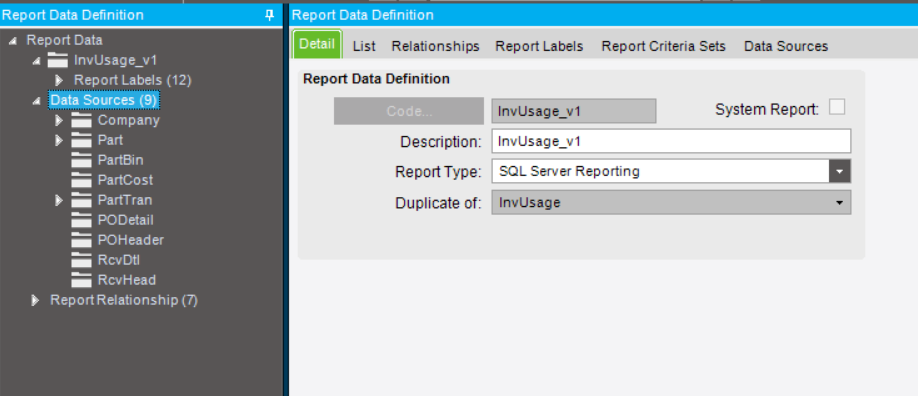The image size is (918, 396).
Task: Switch to the Relationships tab
Action: (435, 46)
